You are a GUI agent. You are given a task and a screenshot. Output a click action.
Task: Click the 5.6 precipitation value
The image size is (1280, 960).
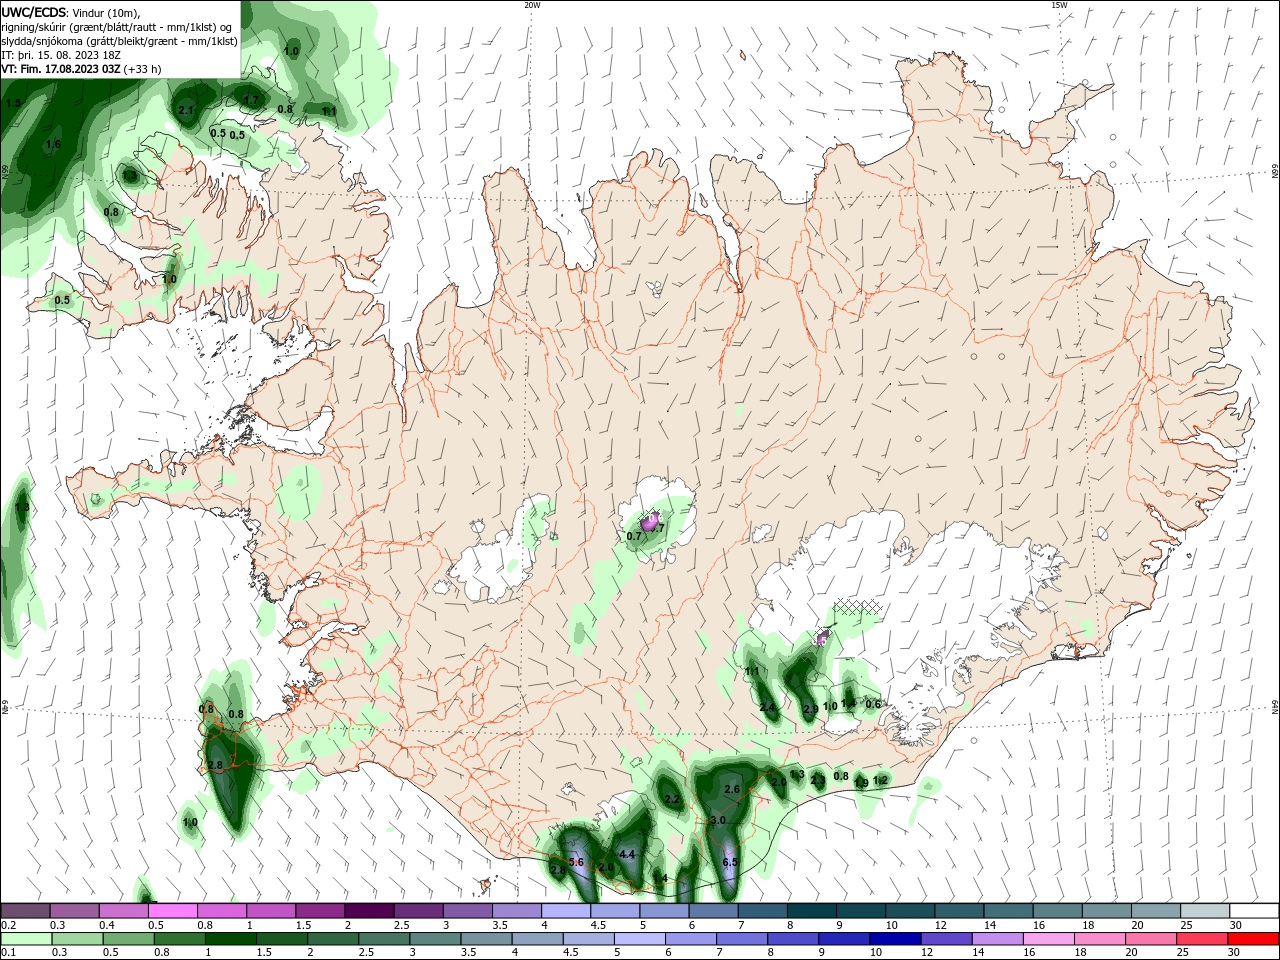tap(575, 862)
